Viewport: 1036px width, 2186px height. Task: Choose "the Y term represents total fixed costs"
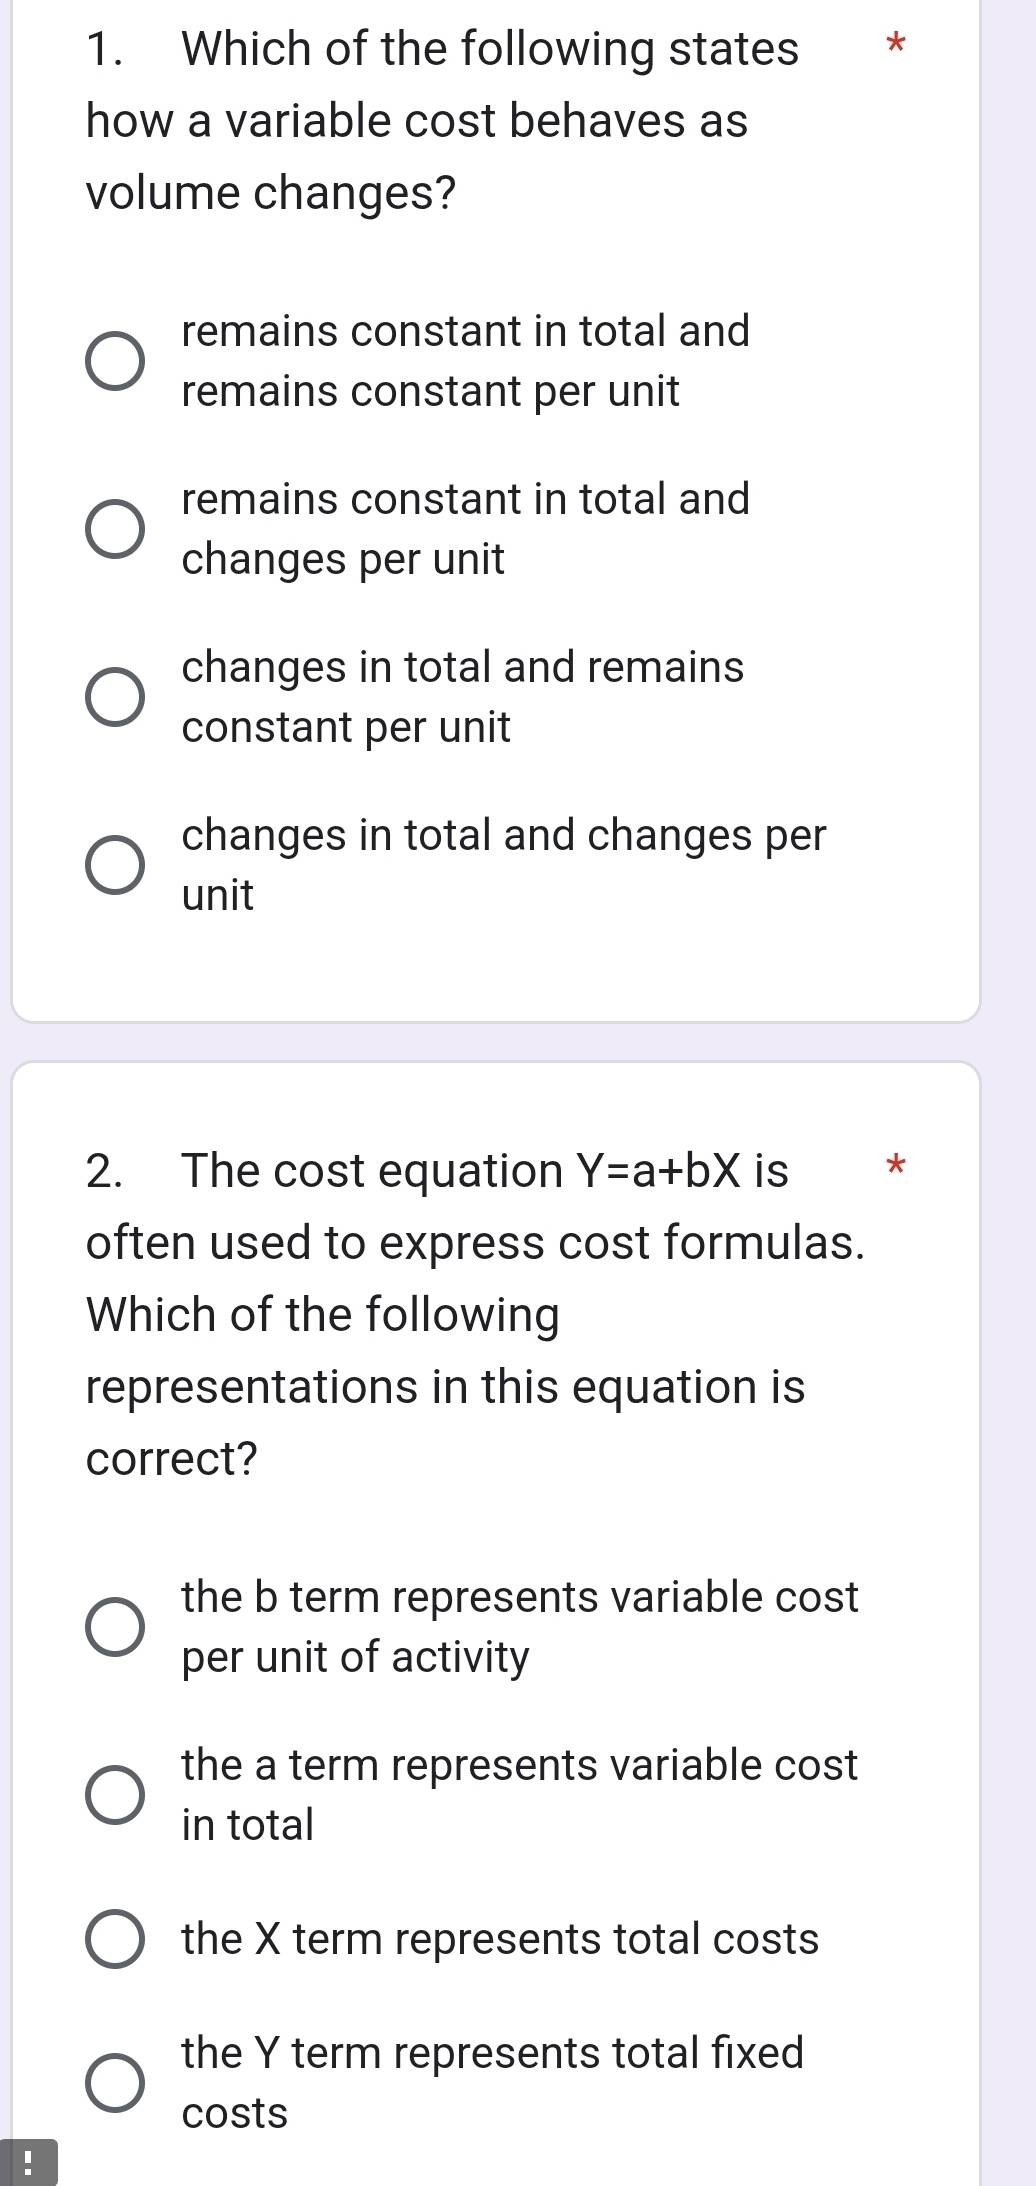tap(113, 2083)
